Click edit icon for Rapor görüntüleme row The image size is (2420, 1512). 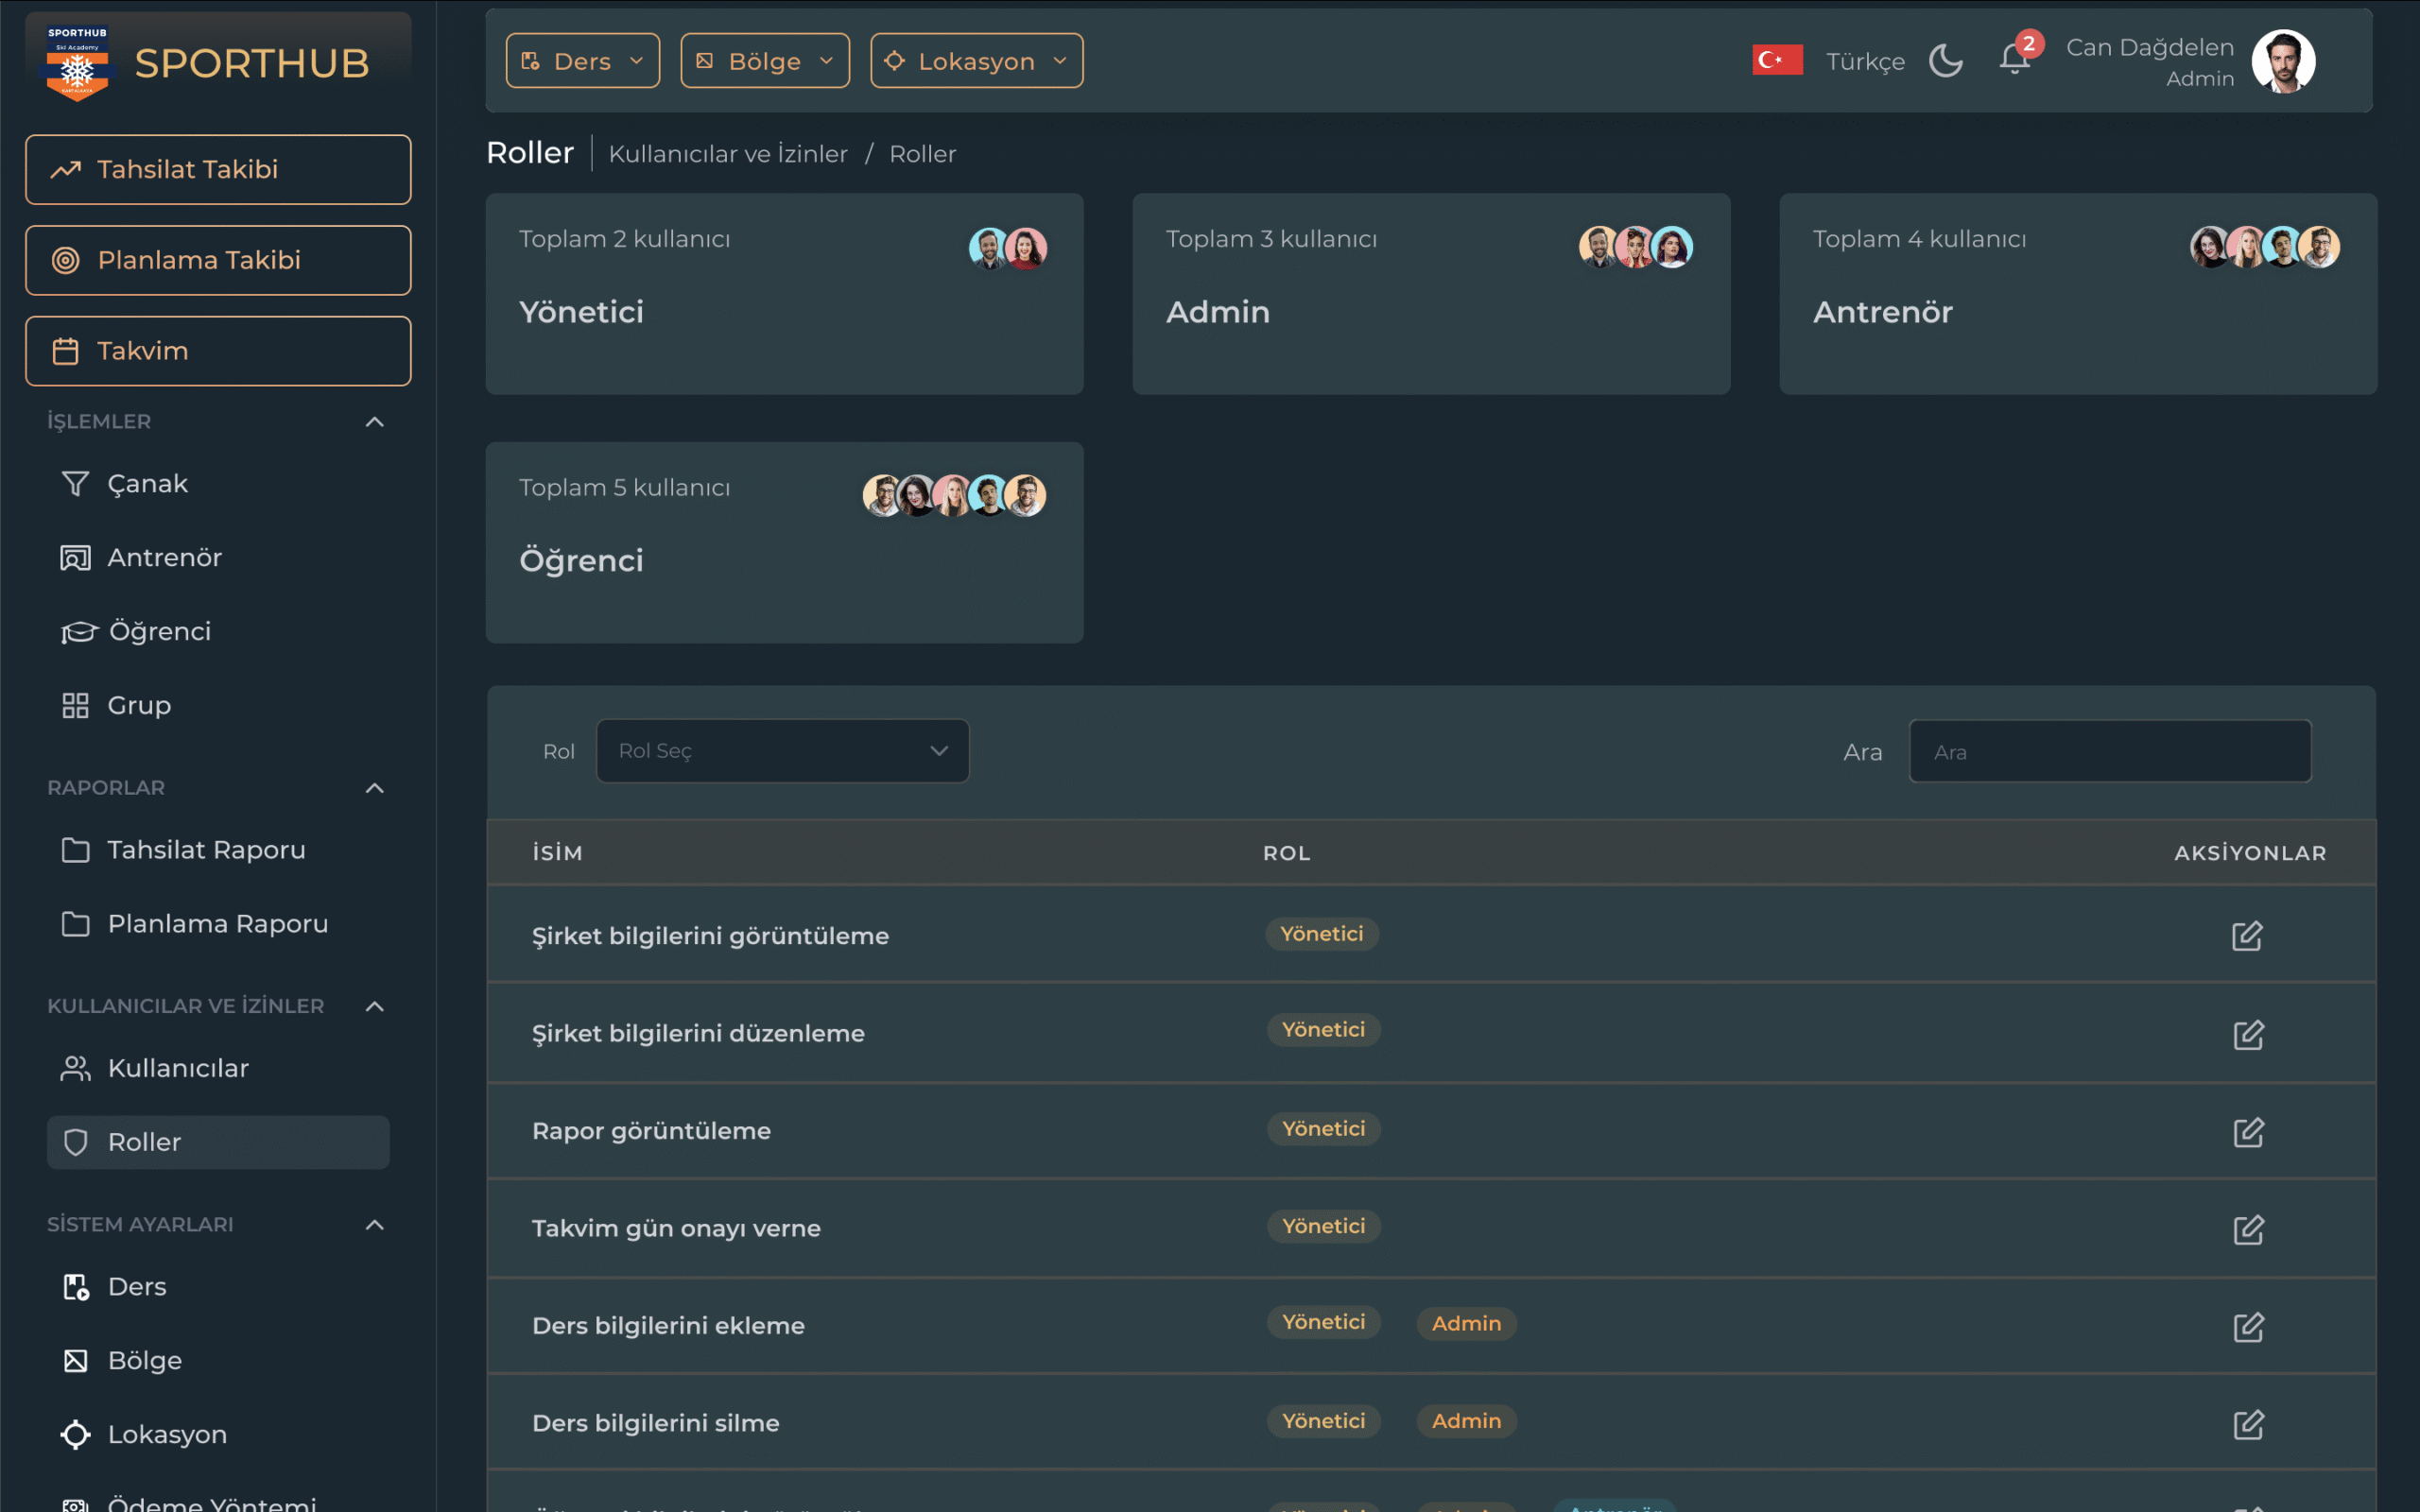(2248, 1132)
